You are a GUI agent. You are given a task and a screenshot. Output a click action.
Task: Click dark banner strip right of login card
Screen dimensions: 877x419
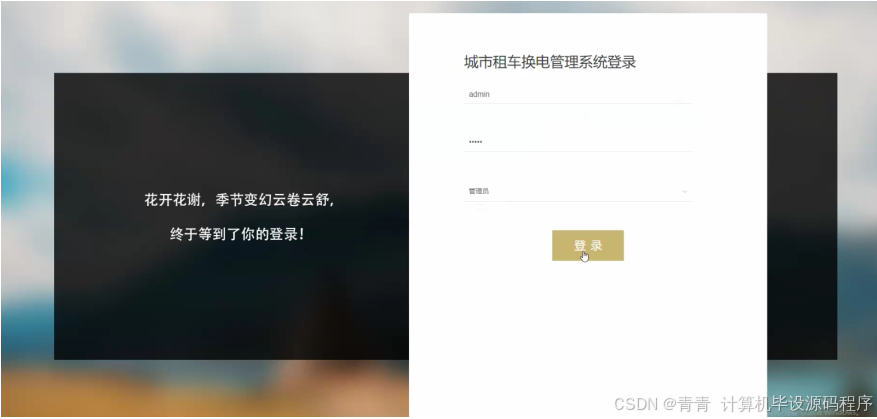(801, 216)
